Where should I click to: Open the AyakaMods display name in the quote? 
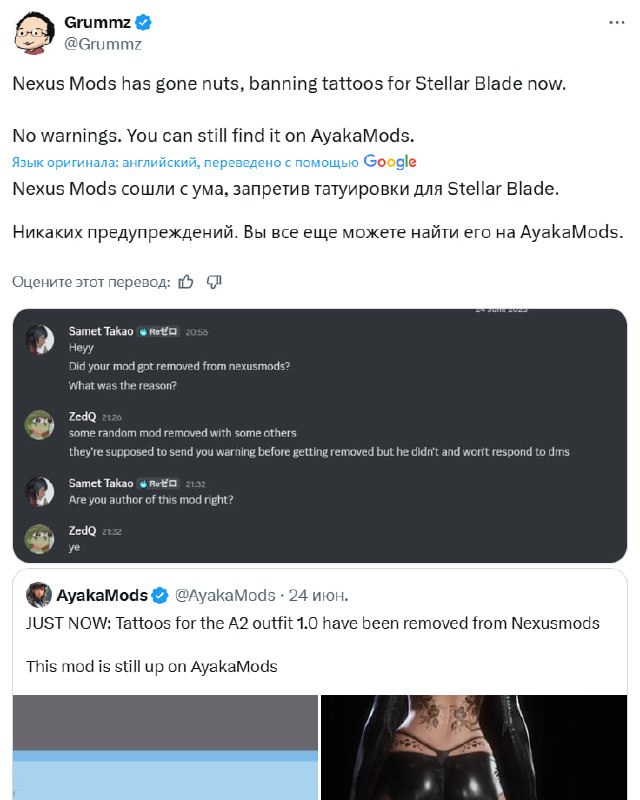point(101,595)
